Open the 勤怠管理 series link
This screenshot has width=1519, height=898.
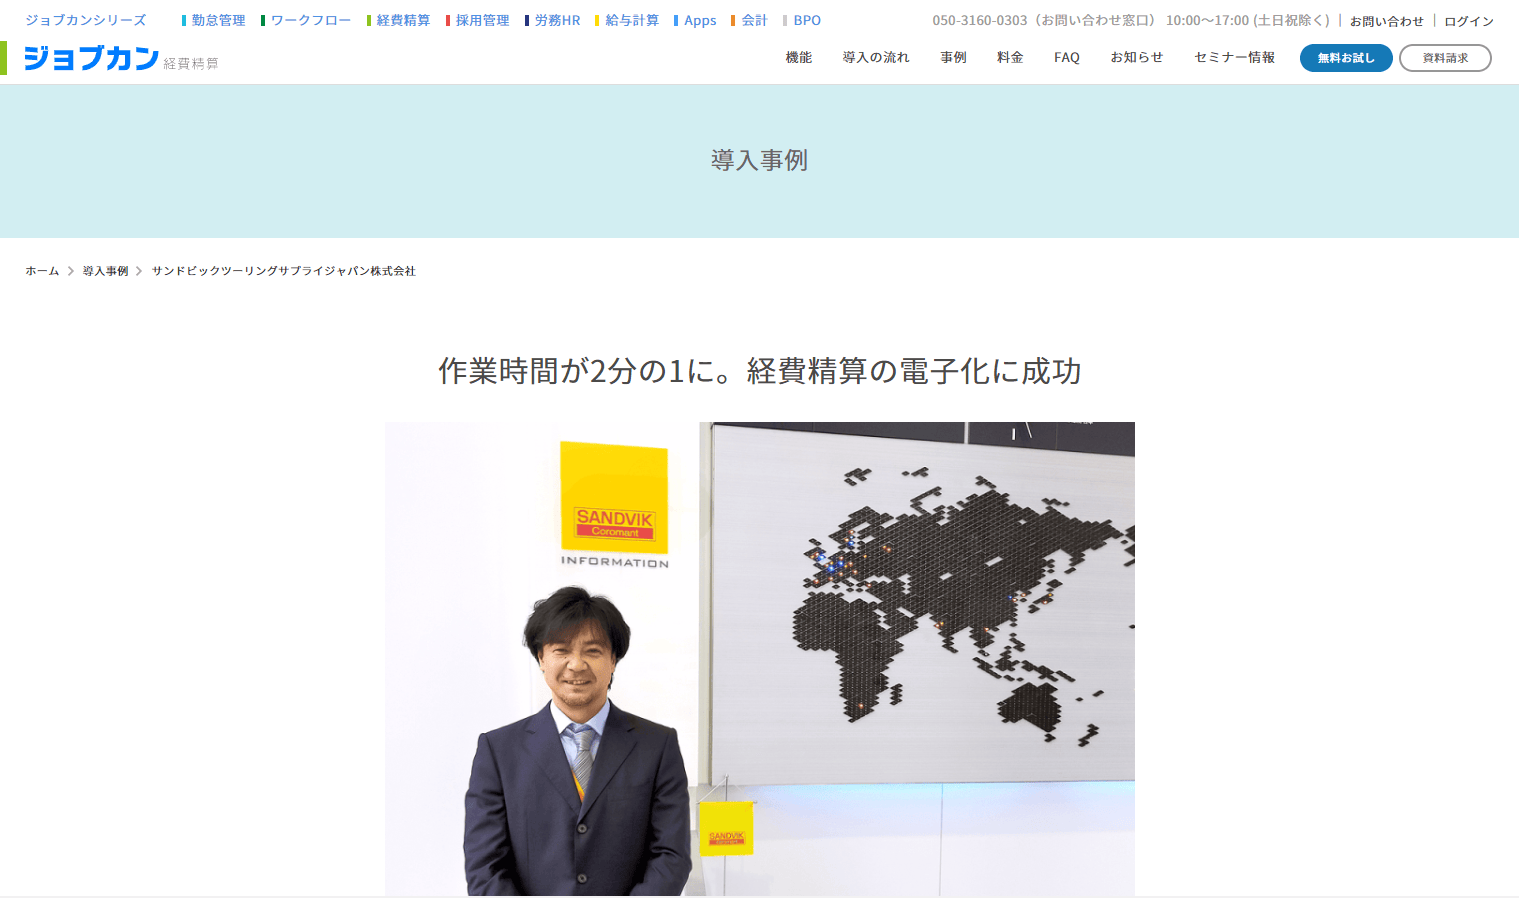tap(214, 20)
